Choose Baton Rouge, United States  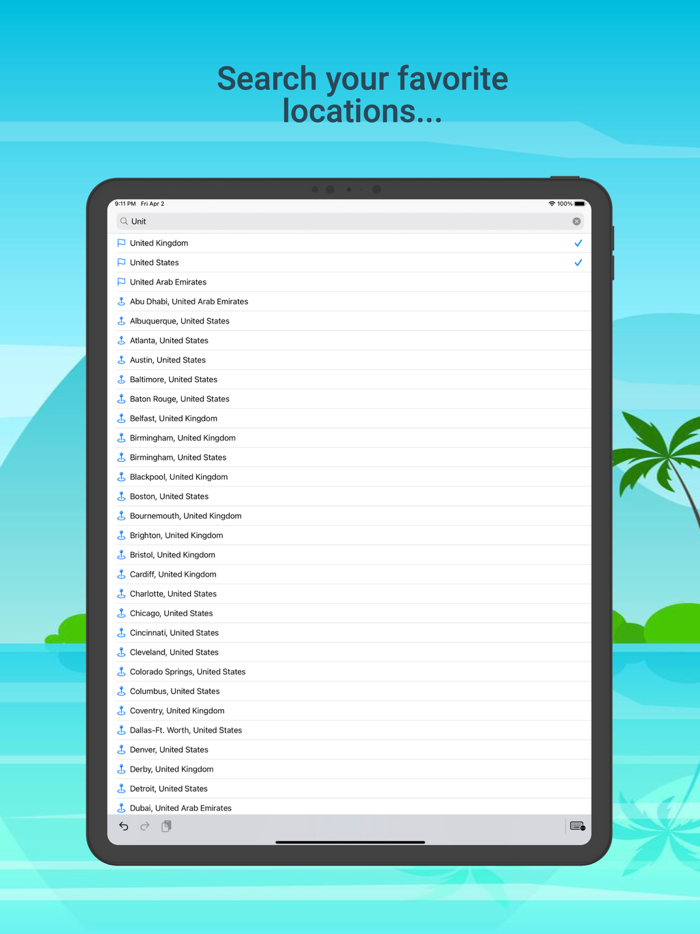179,399
